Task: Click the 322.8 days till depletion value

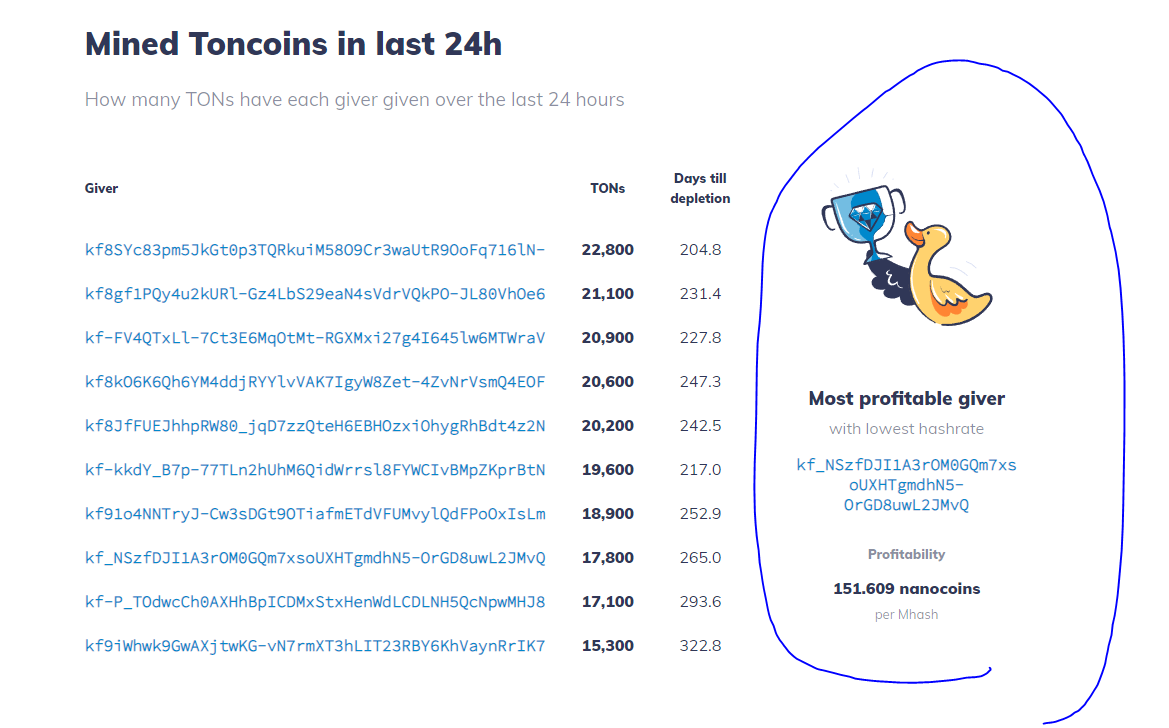Action: pyautogui.click(x=700, y=646)
